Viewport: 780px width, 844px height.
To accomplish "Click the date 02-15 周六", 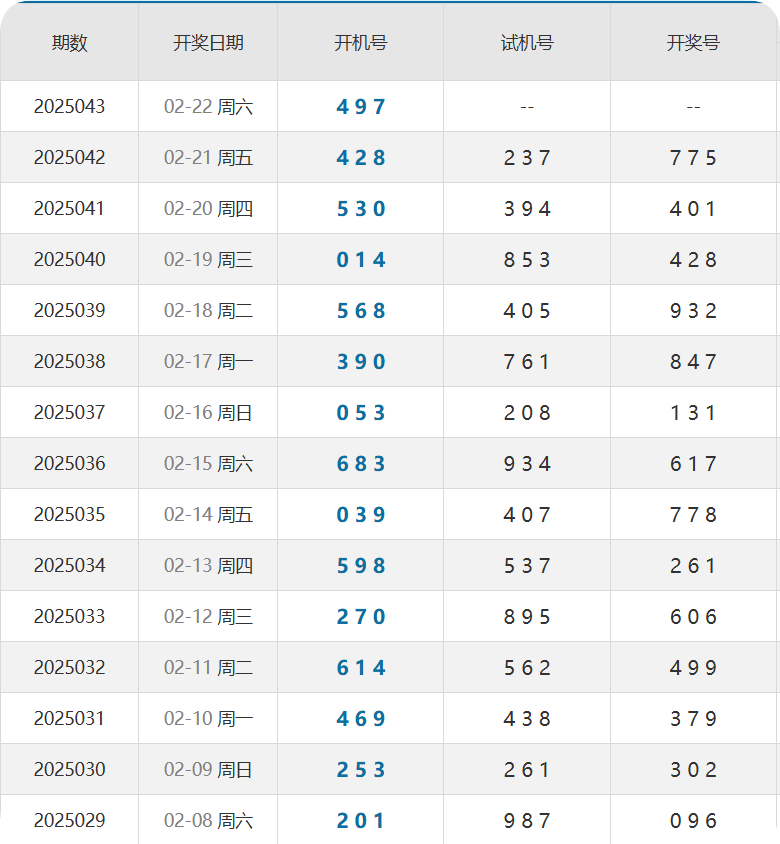I will click(x=208, y=463).
